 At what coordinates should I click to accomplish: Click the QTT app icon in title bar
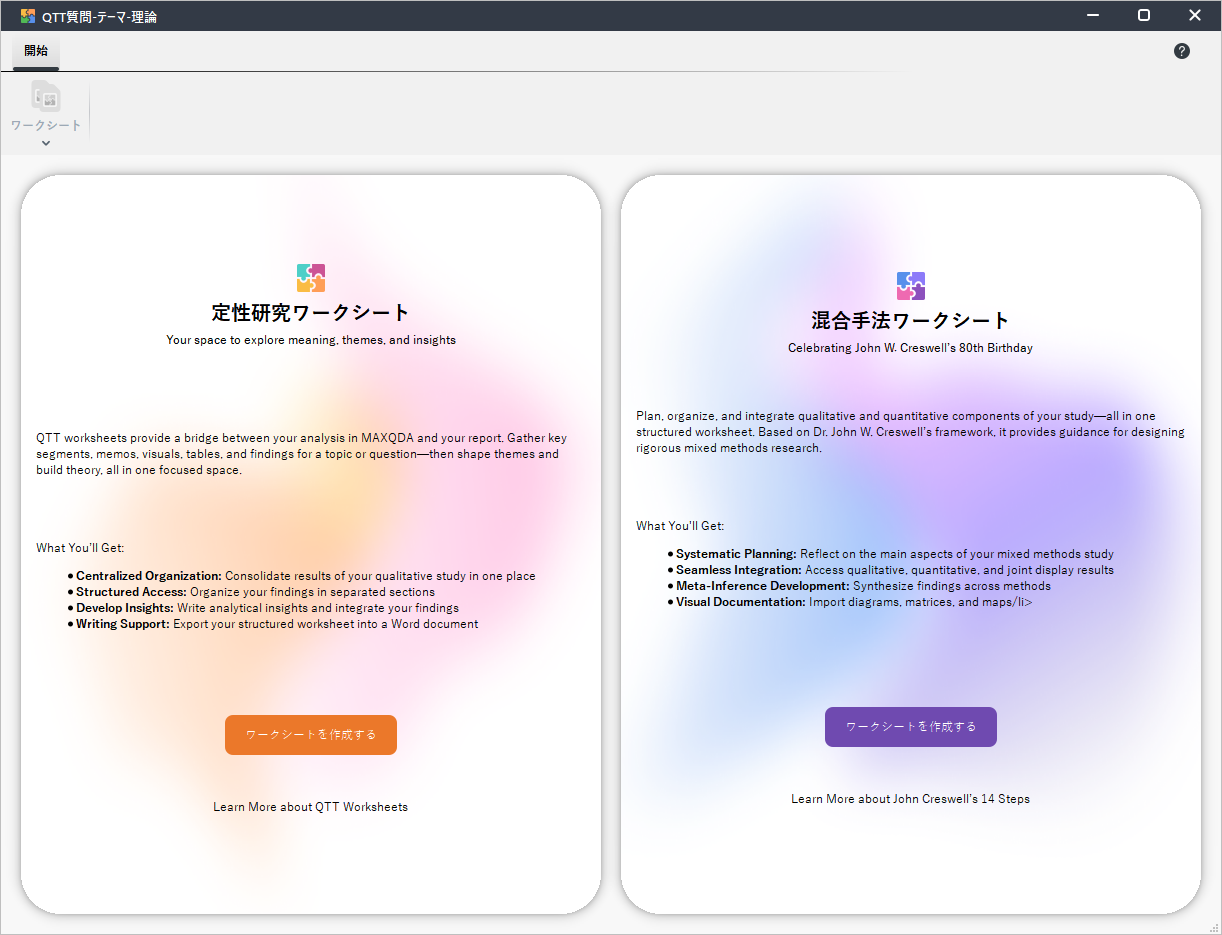click(x=28, y=16)
